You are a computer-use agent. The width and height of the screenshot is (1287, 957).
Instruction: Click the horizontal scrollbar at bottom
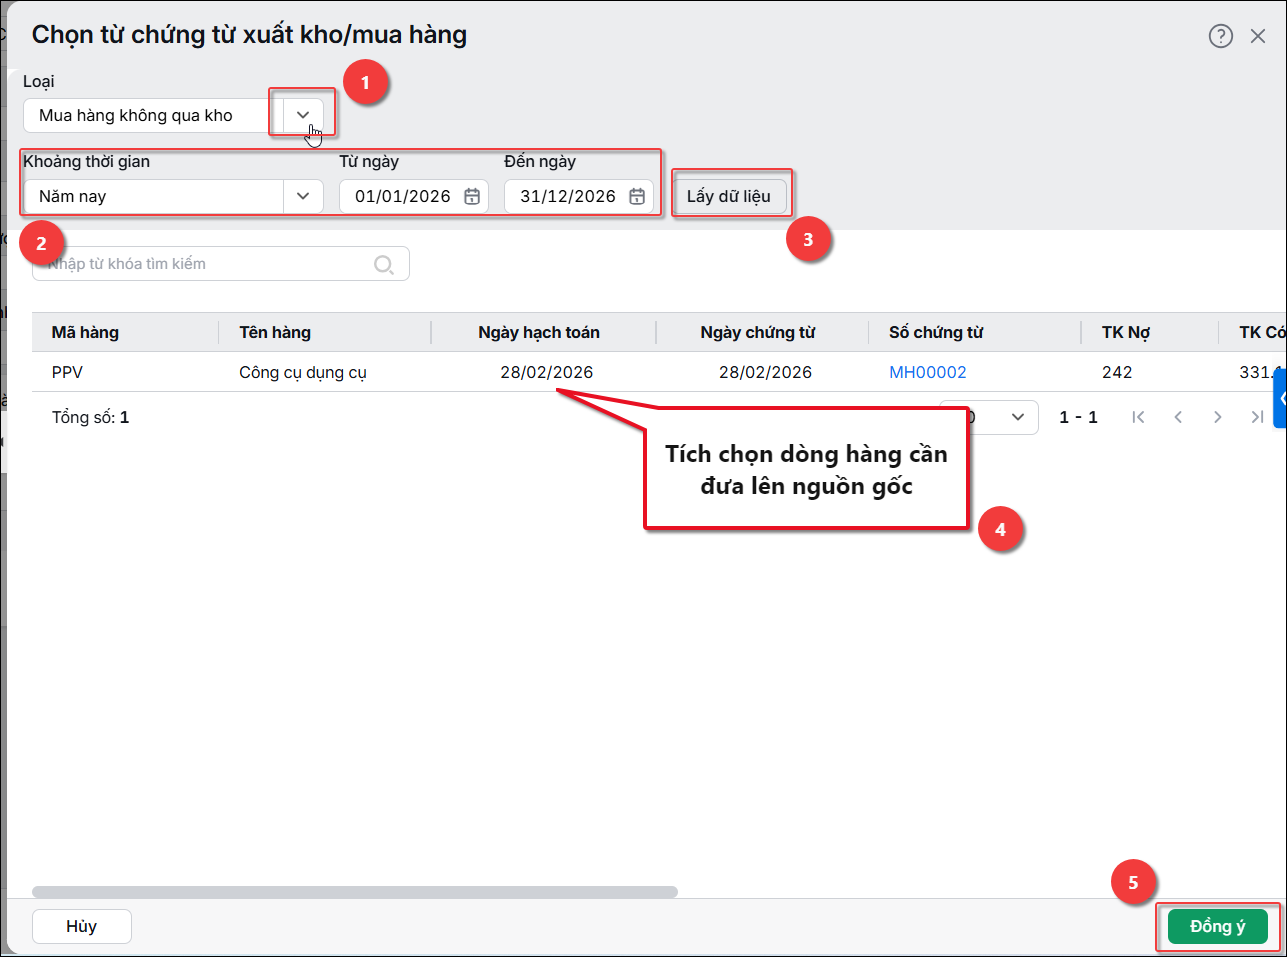click(355, 891)
